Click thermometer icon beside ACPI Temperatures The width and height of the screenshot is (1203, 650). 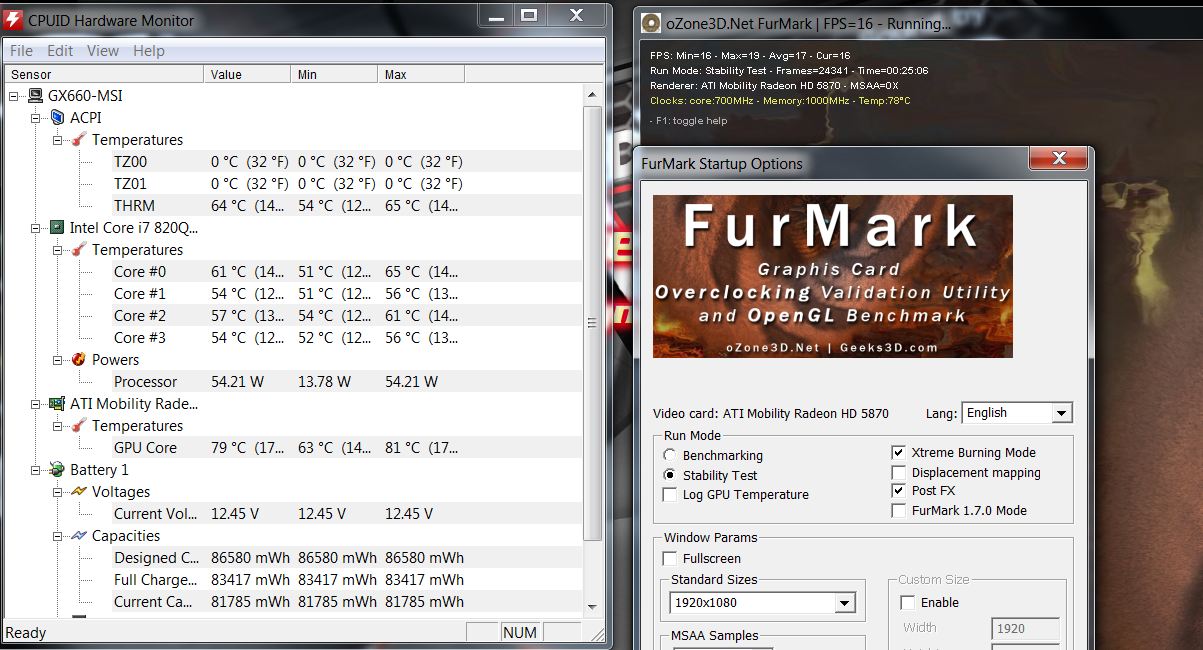pos(79,140)
